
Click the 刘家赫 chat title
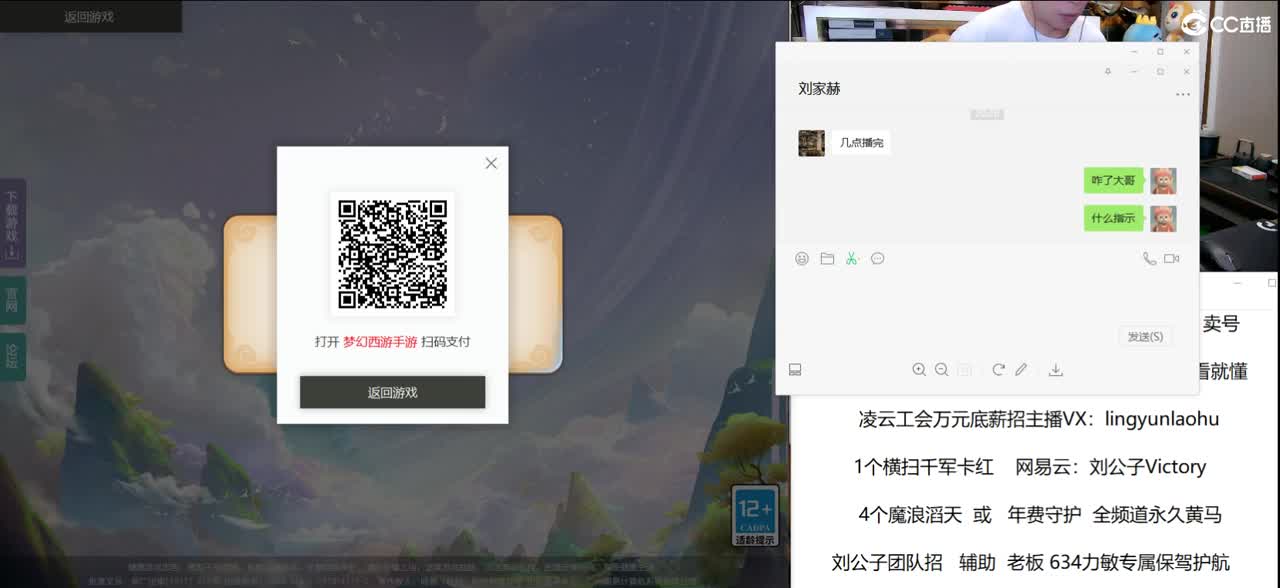[819, 89]
